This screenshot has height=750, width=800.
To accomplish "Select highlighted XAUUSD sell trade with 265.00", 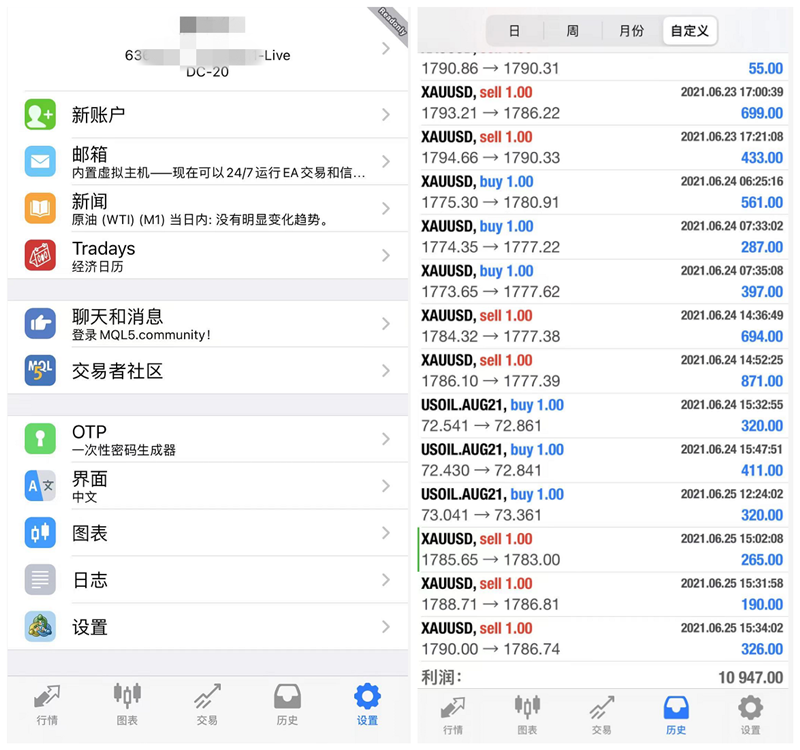I will (x=603, y=549).
